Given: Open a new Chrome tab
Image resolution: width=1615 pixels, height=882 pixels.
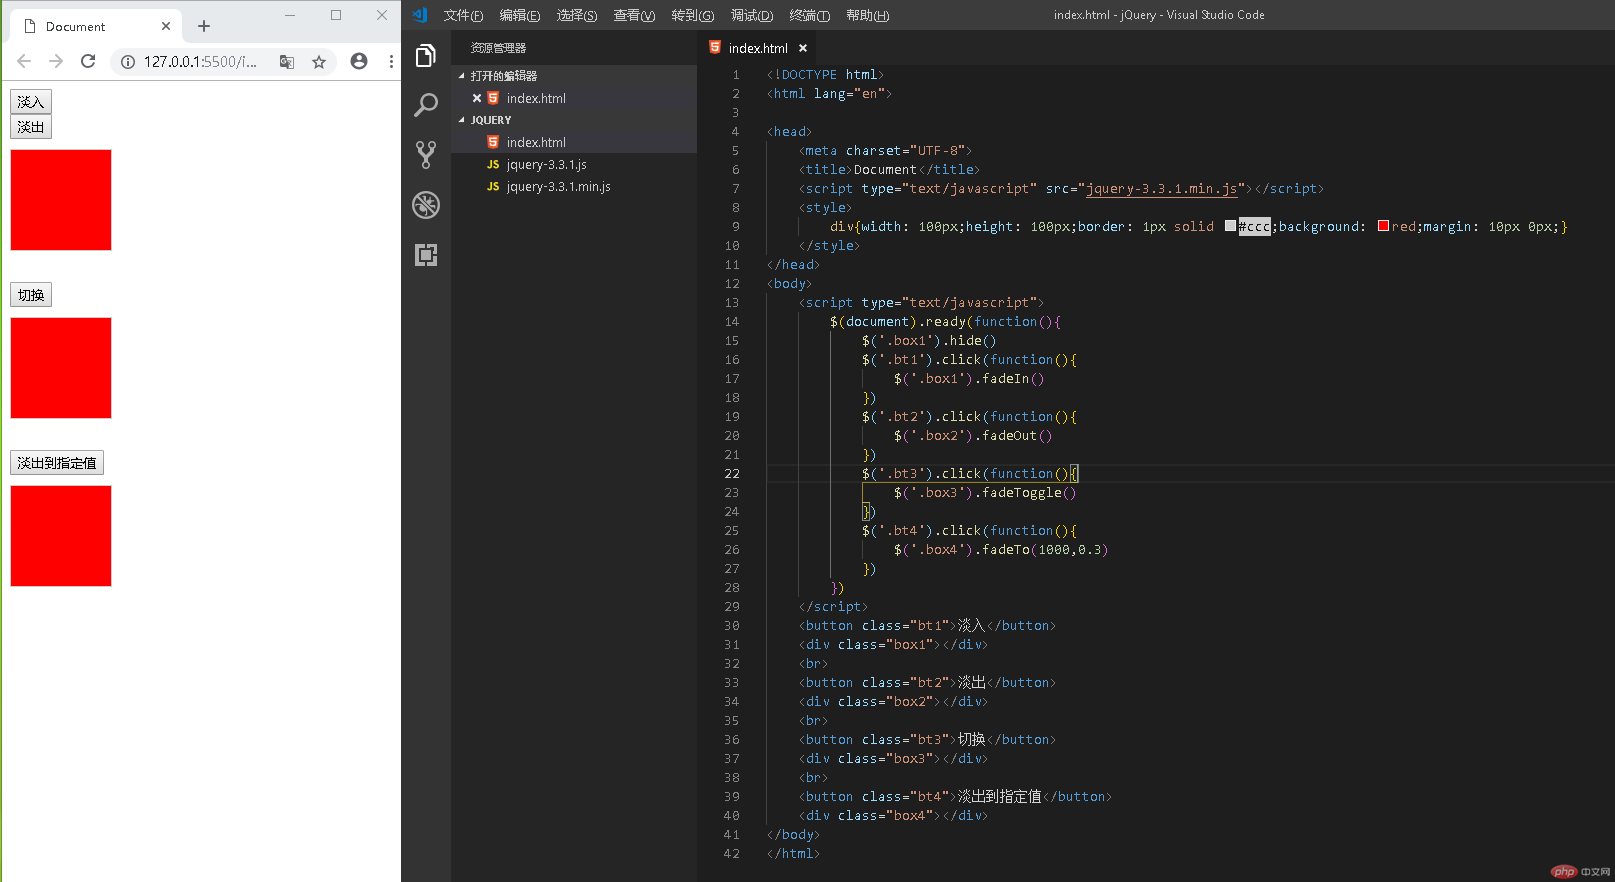Looking at the screenshot, I should click(x=204, y=26).
